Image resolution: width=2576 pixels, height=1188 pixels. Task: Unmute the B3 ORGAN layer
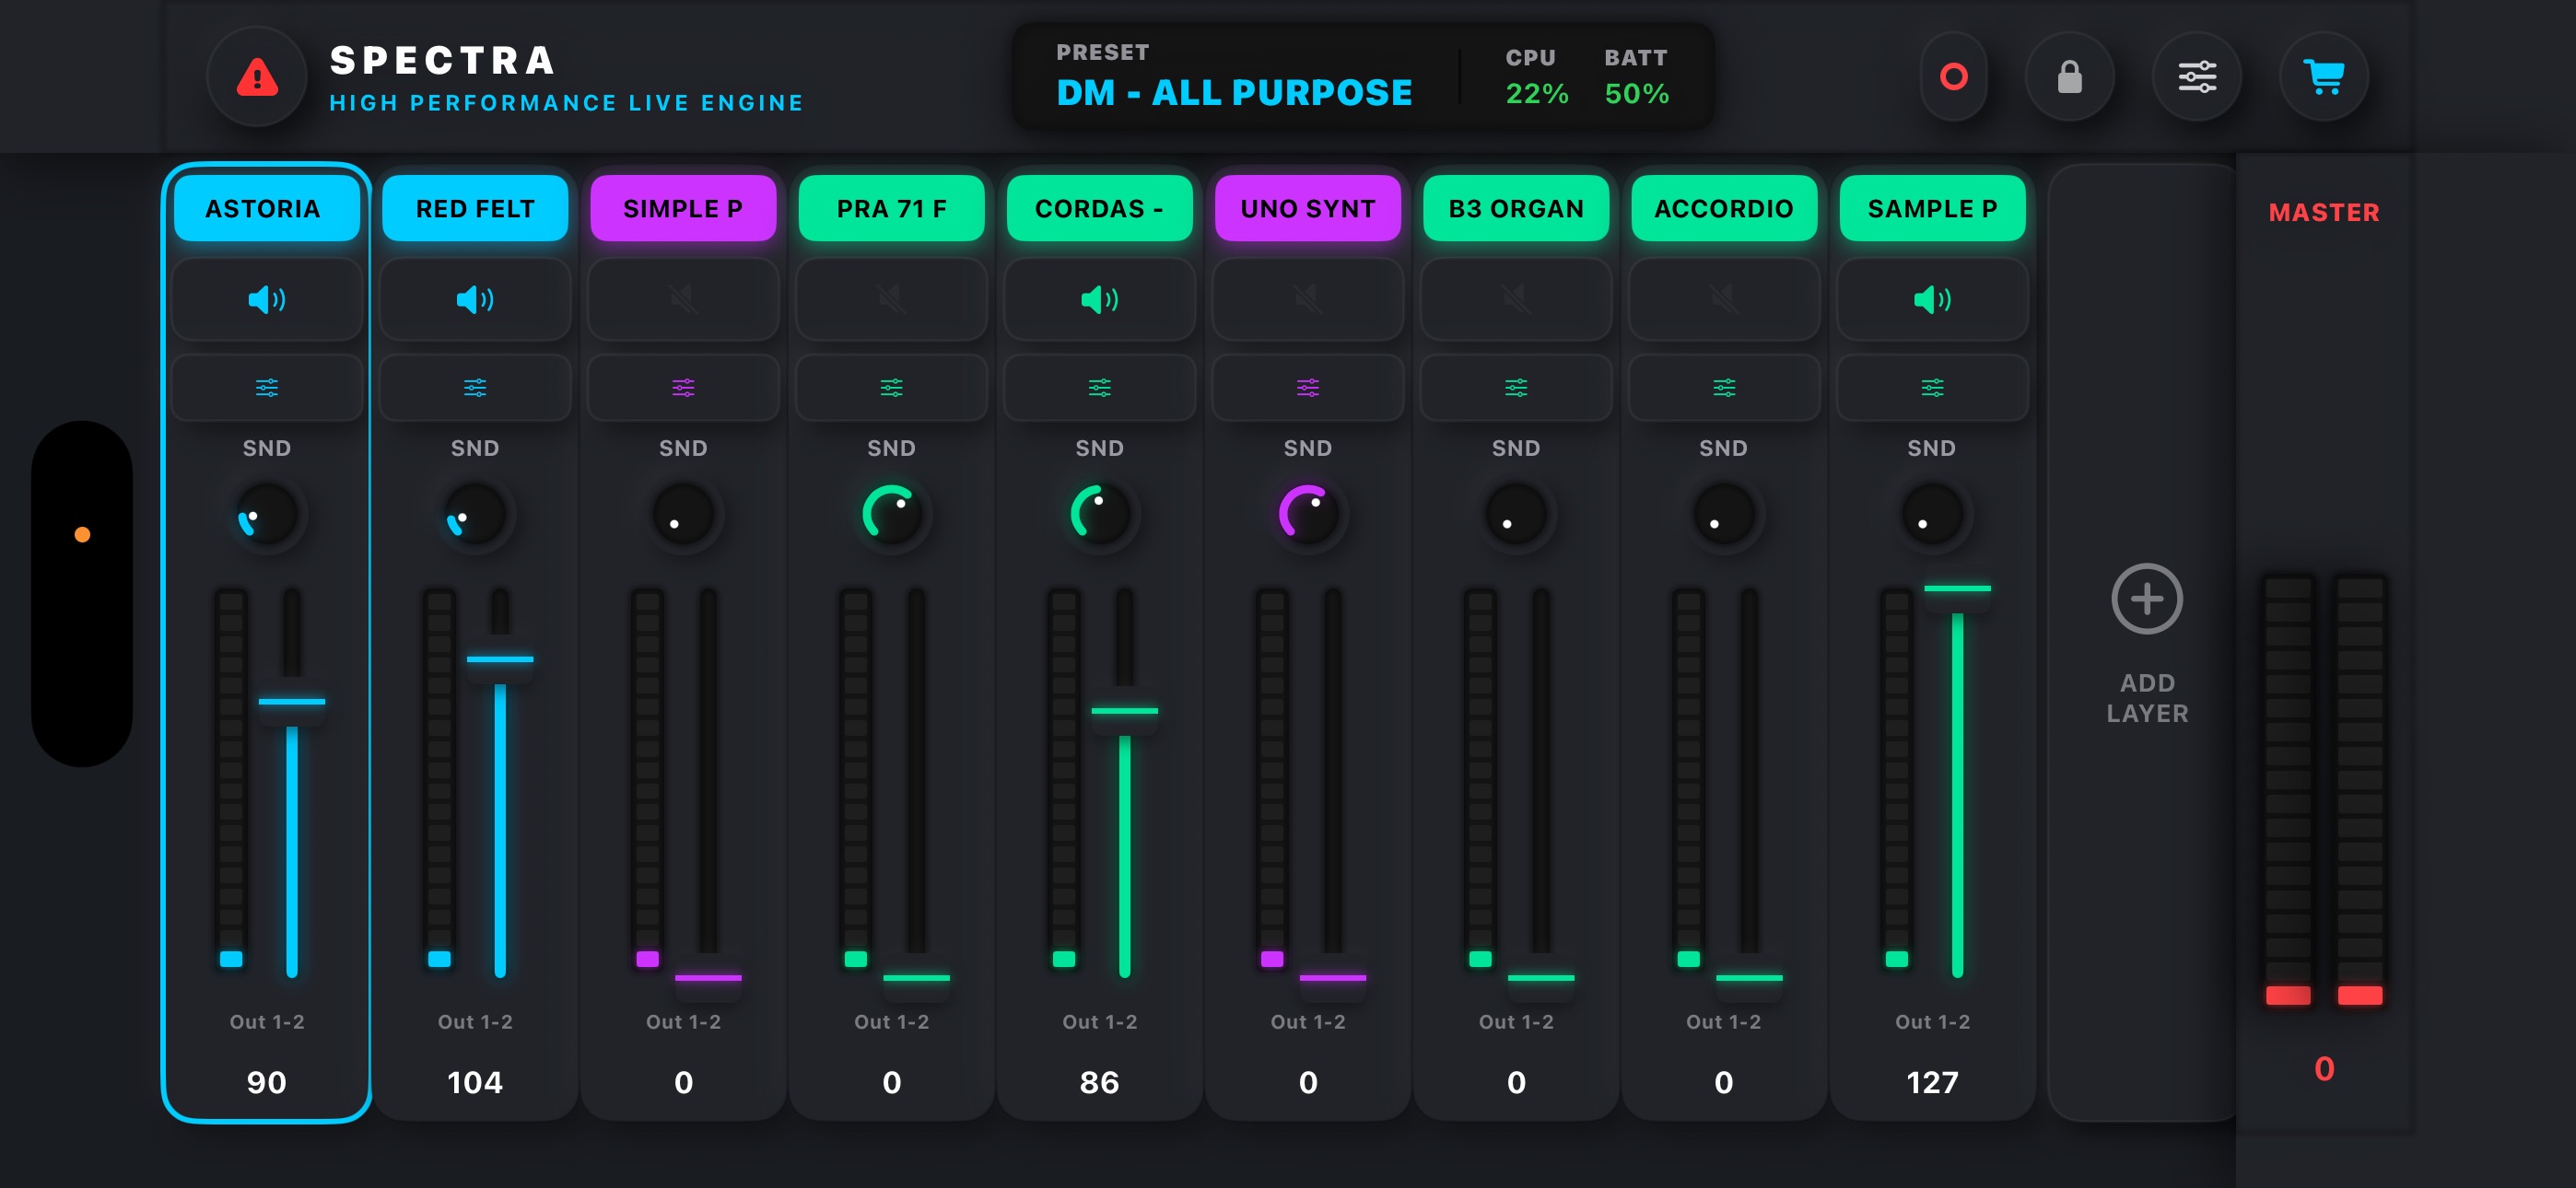coord(1516,299)
